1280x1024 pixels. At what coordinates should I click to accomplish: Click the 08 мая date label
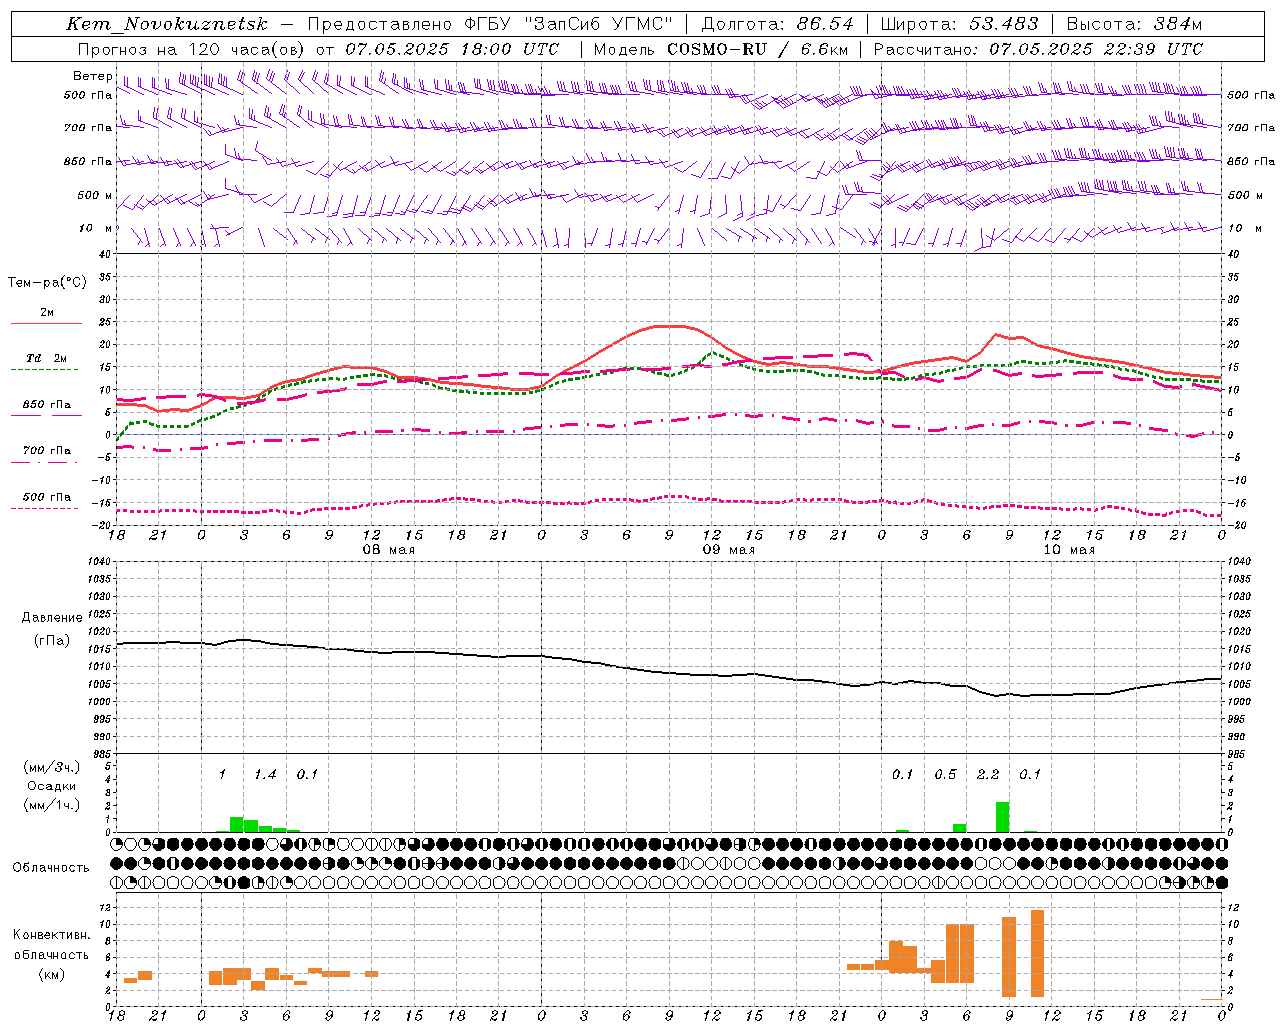click(388, 550)
